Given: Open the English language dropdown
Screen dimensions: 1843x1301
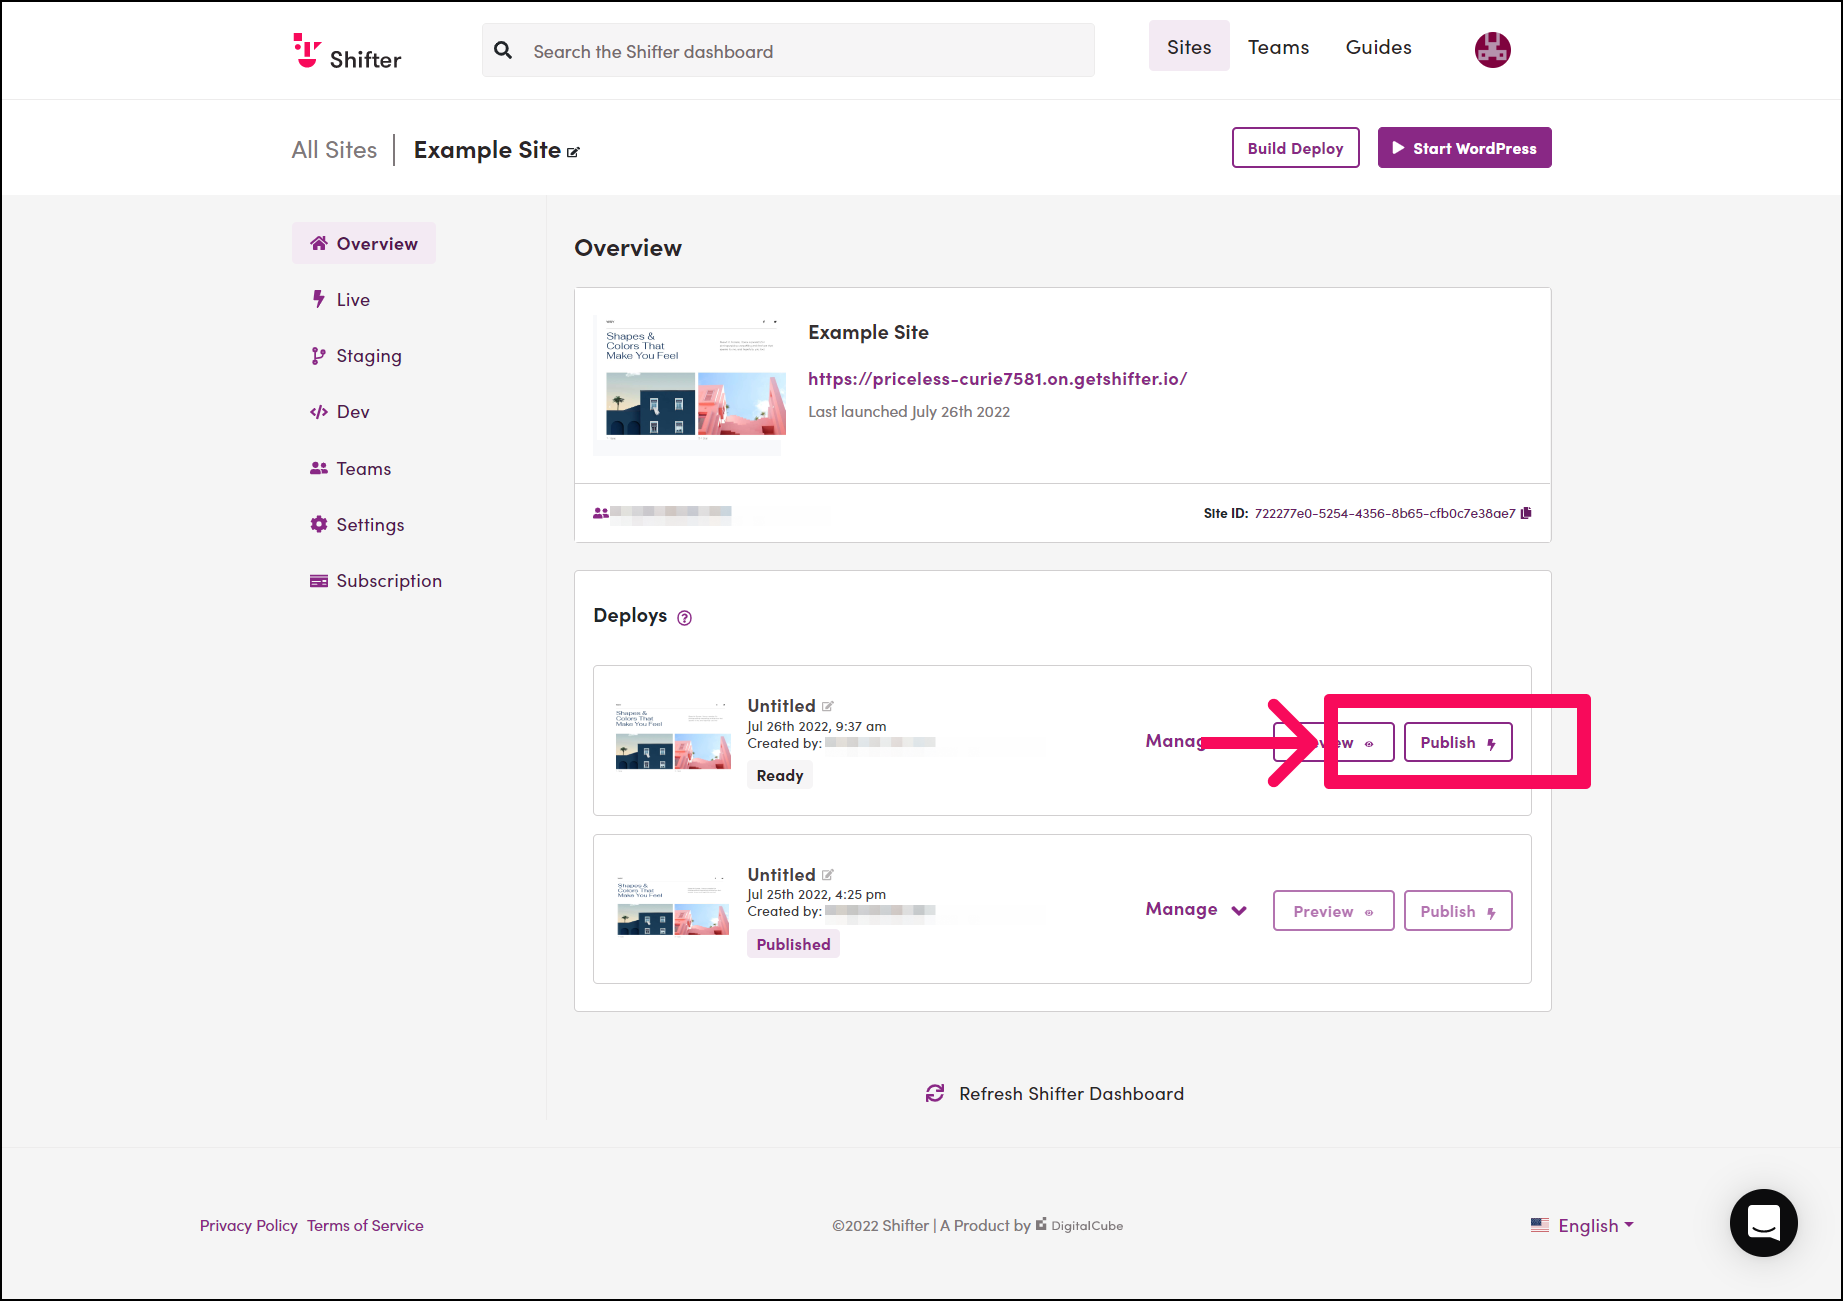Looking at the screenshot, I should coord(1582,1225).
